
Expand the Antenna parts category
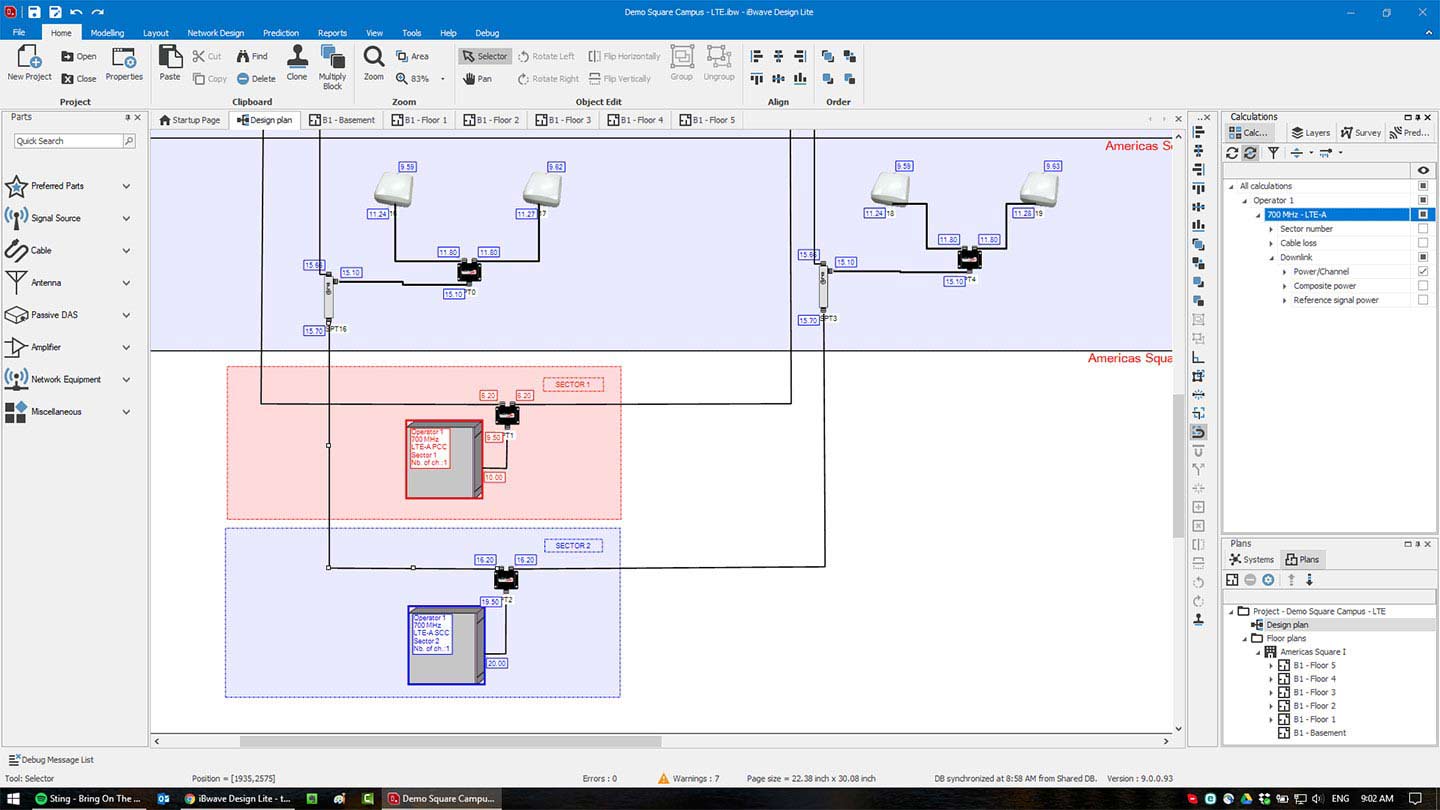(x=126, y=283)
